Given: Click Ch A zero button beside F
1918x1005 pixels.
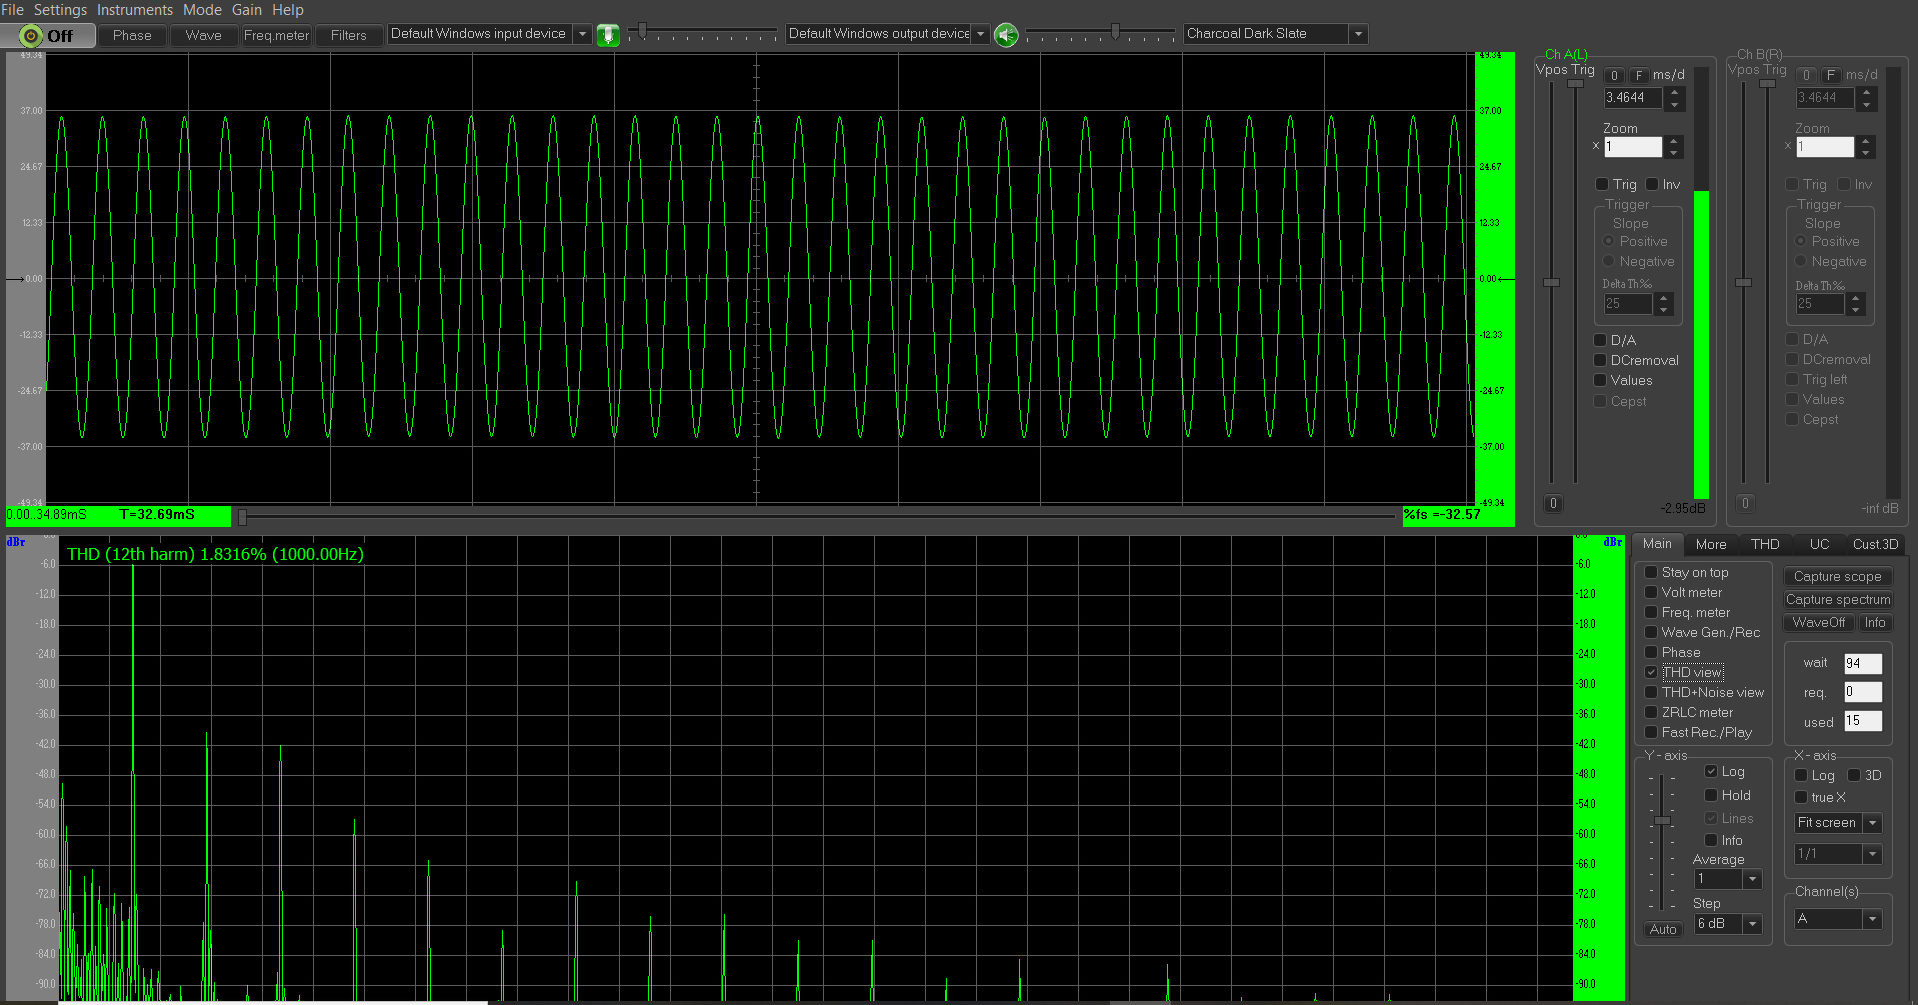Looking at the screenshot, I should pos(1614,75).
